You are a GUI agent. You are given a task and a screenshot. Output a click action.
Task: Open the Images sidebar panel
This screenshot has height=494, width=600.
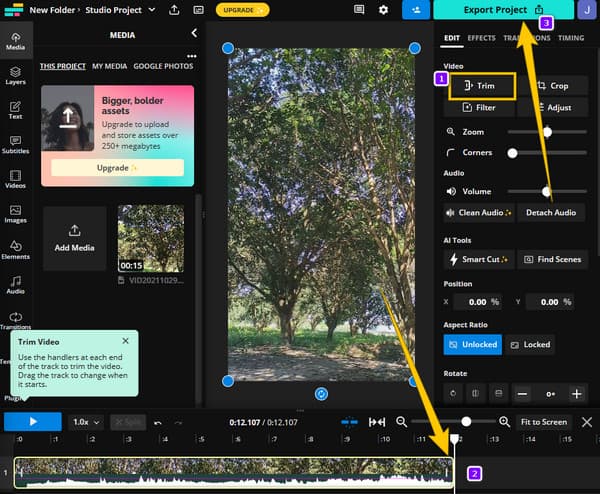click(15, 214)
